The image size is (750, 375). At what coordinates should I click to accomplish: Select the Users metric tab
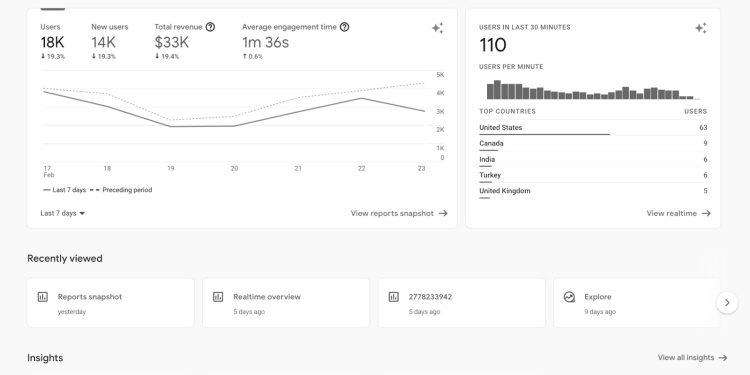(x=53, y=41)
